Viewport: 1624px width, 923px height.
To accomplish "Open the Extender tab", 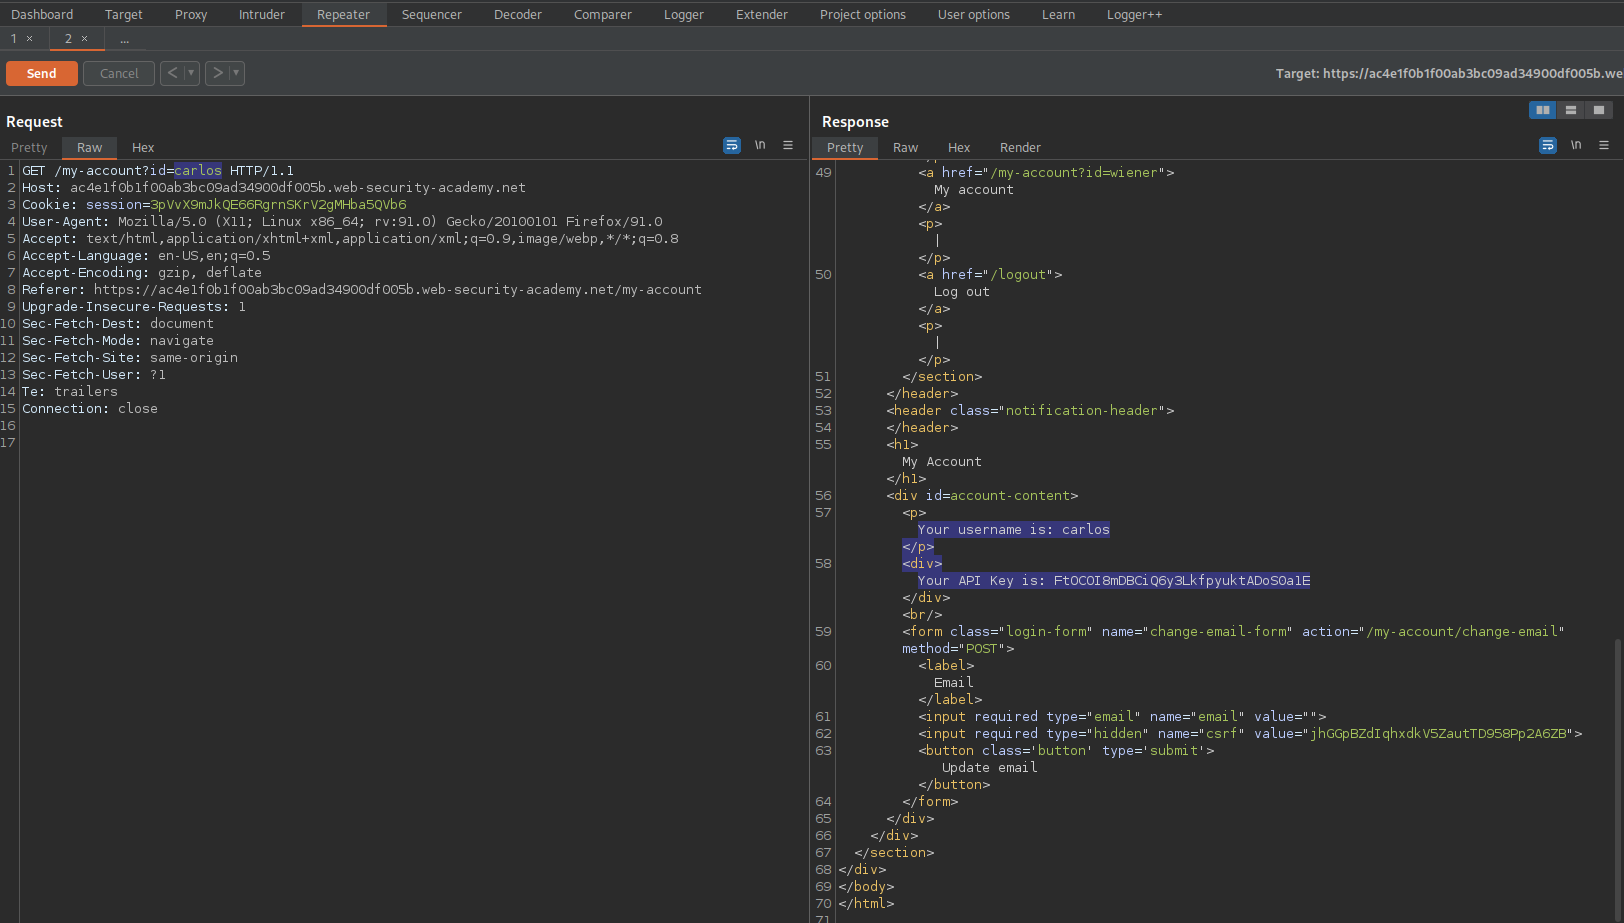I will (762, 14).
